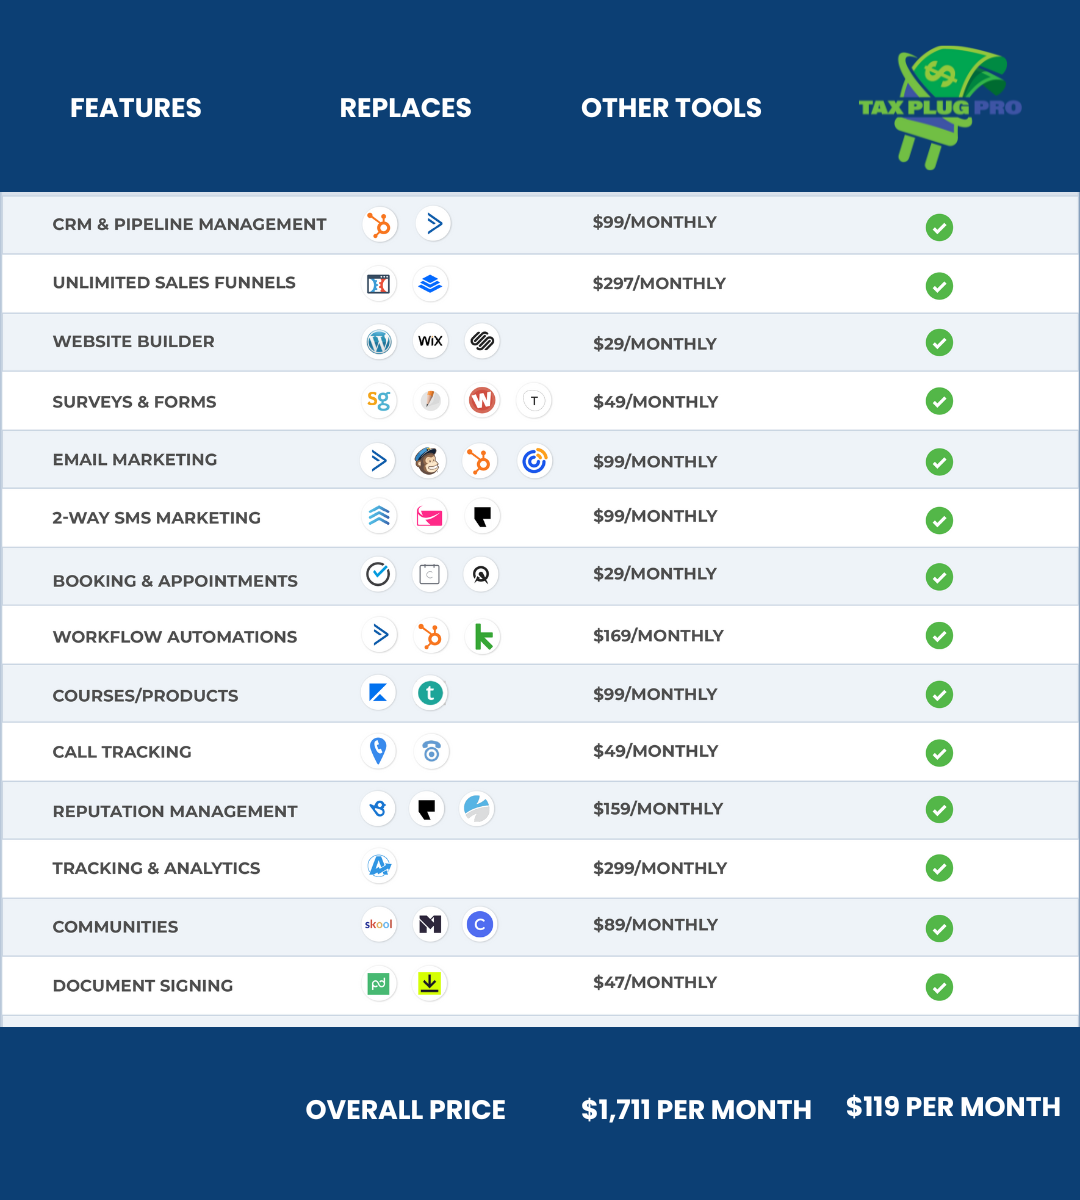1080x1200 pixels.
Task: Click the 'REPUTATION MANAGEMENT' feature label
Action: point(175,811)
